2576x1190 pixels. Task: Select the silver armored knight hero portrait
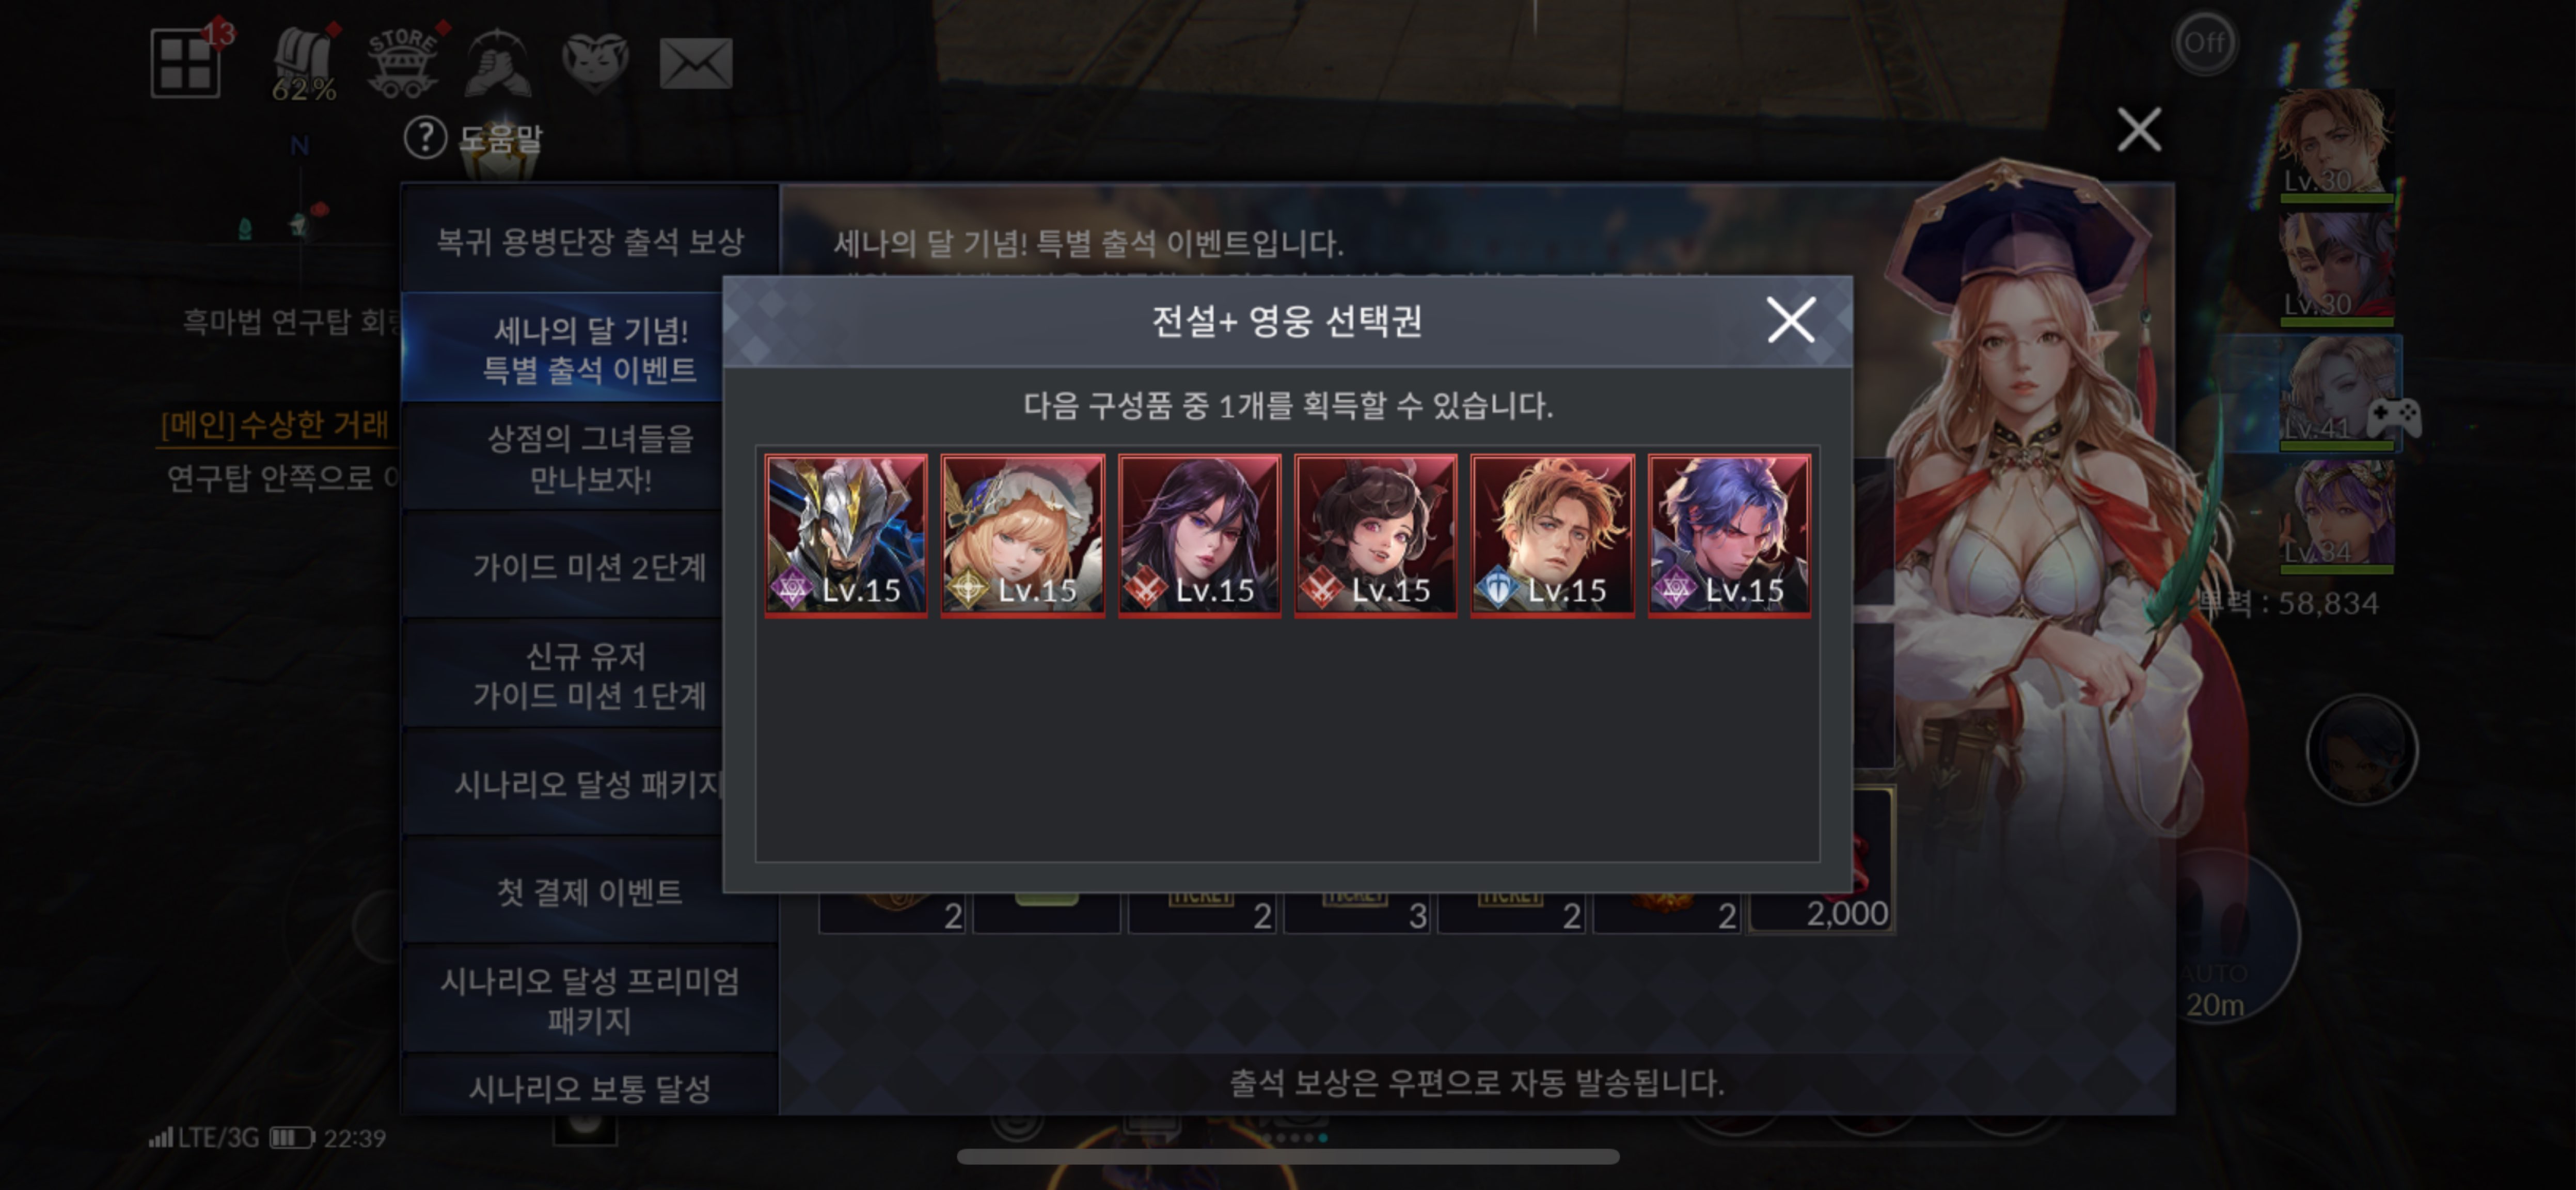pyautogui.click(x=846, y=535)
